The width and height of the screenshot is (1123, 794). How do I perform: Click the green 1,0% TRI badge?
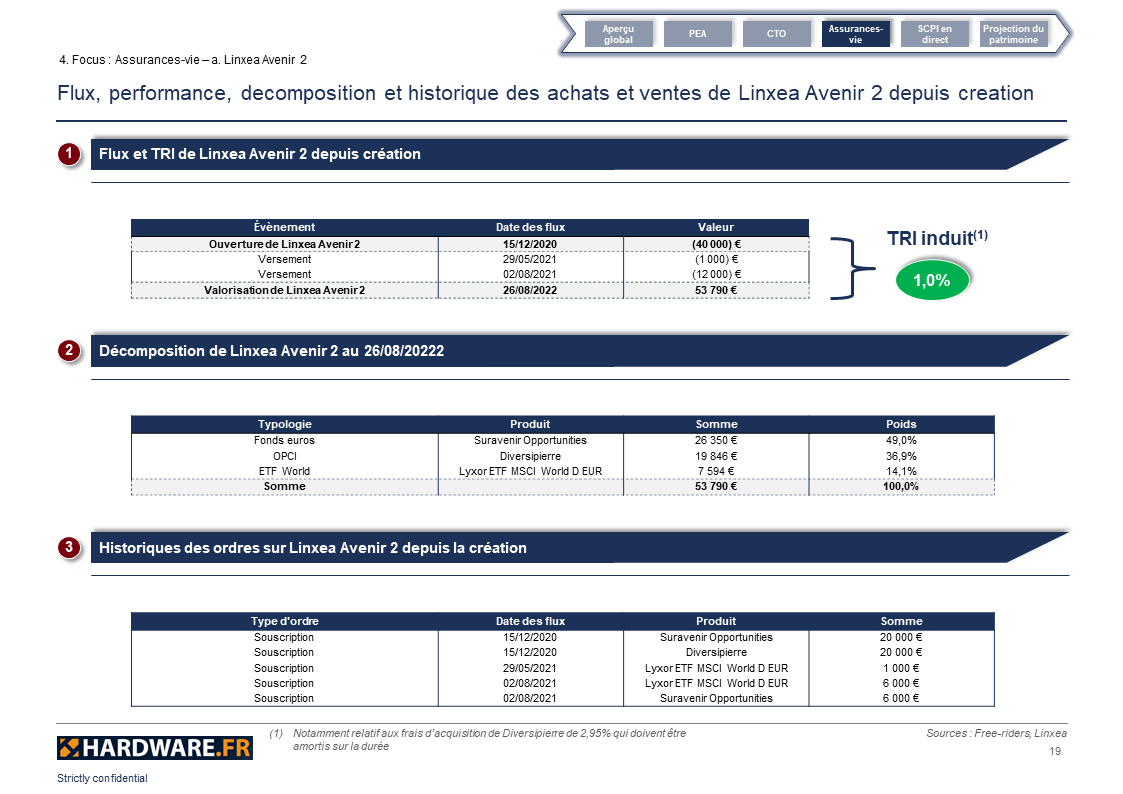tap(932, 280)
